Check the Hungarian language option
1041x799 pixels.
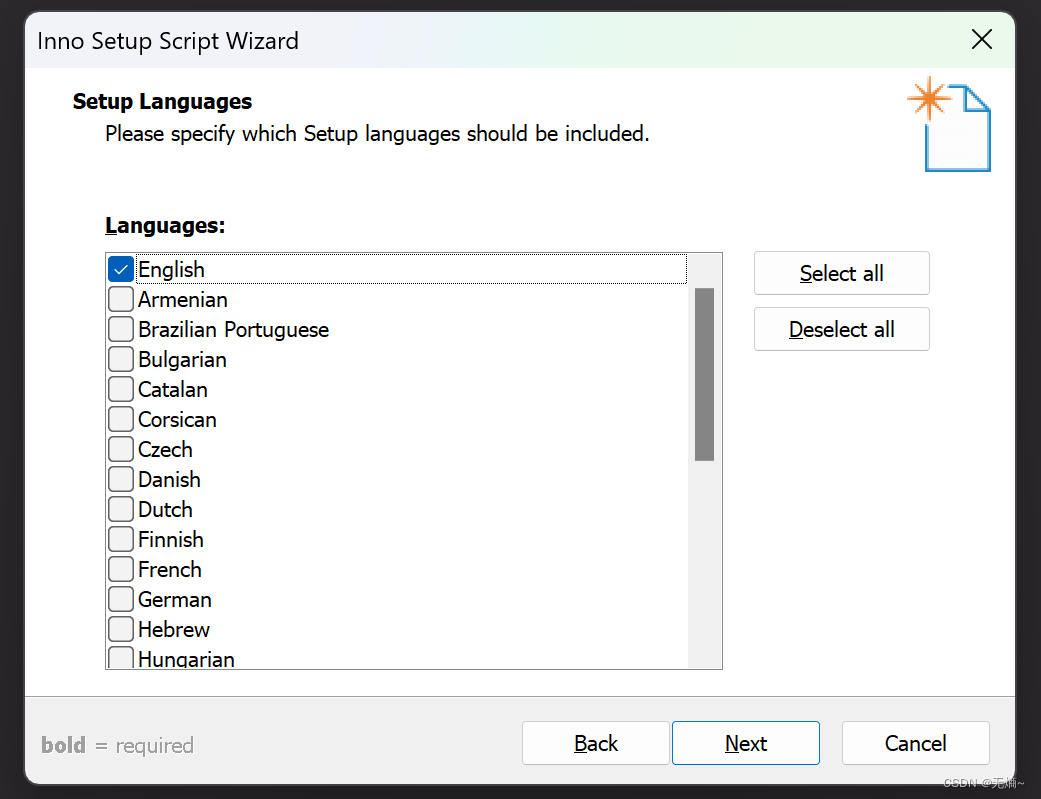(x=120, y=657)
